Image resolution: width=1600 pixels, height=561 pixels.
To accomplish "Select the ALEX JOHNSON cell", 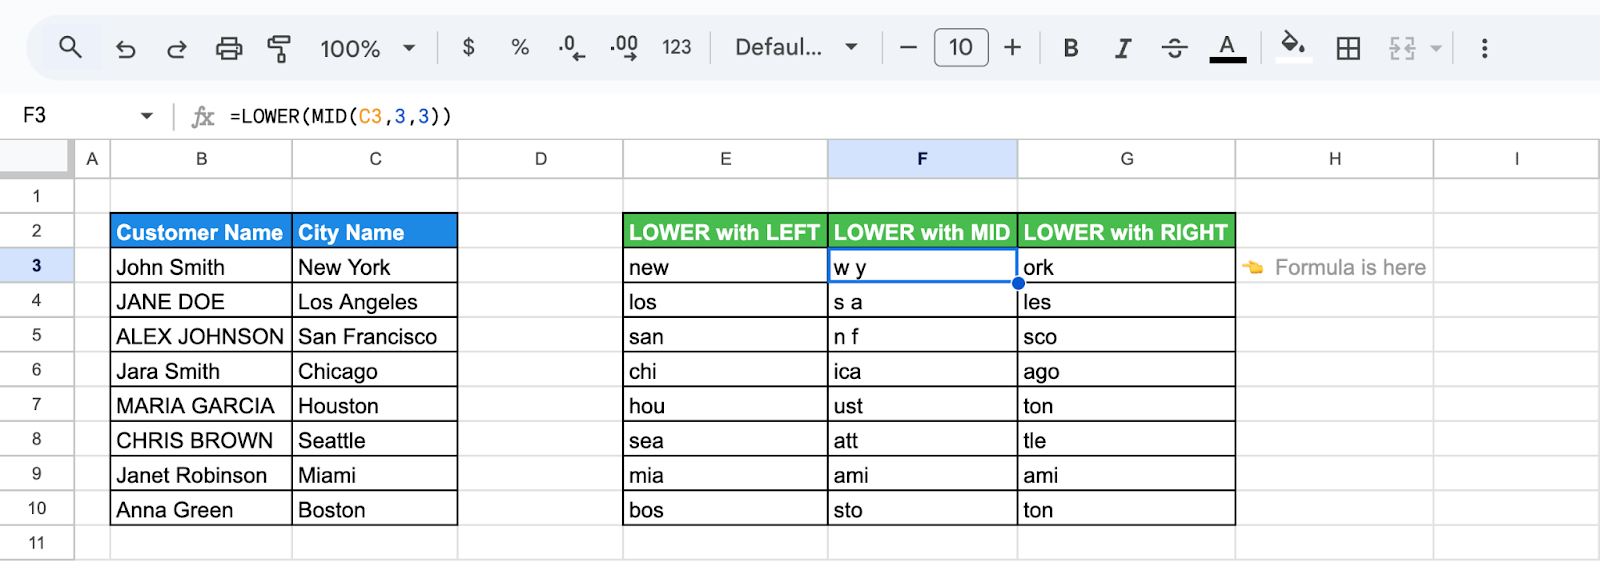I will pyautogui.click(x=201, y=336).
